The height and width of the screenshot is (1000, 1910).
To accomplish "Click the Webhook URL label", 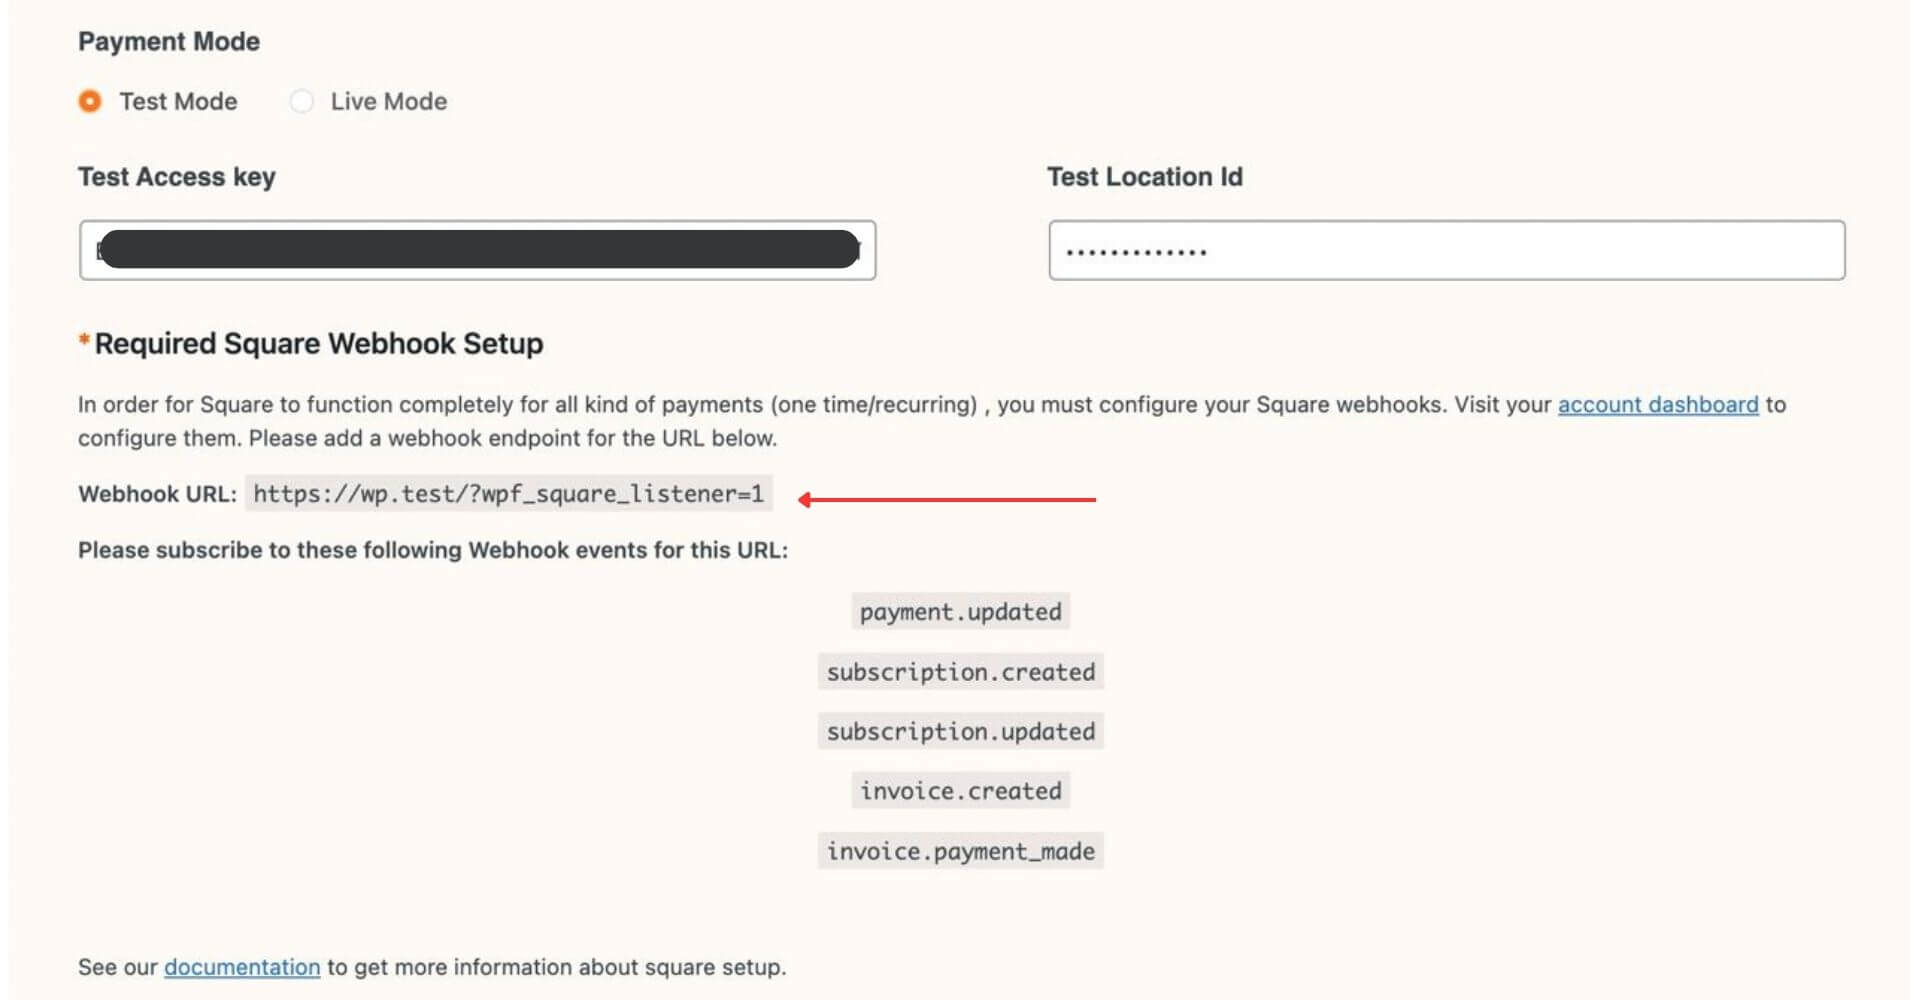I will (158, 493).
